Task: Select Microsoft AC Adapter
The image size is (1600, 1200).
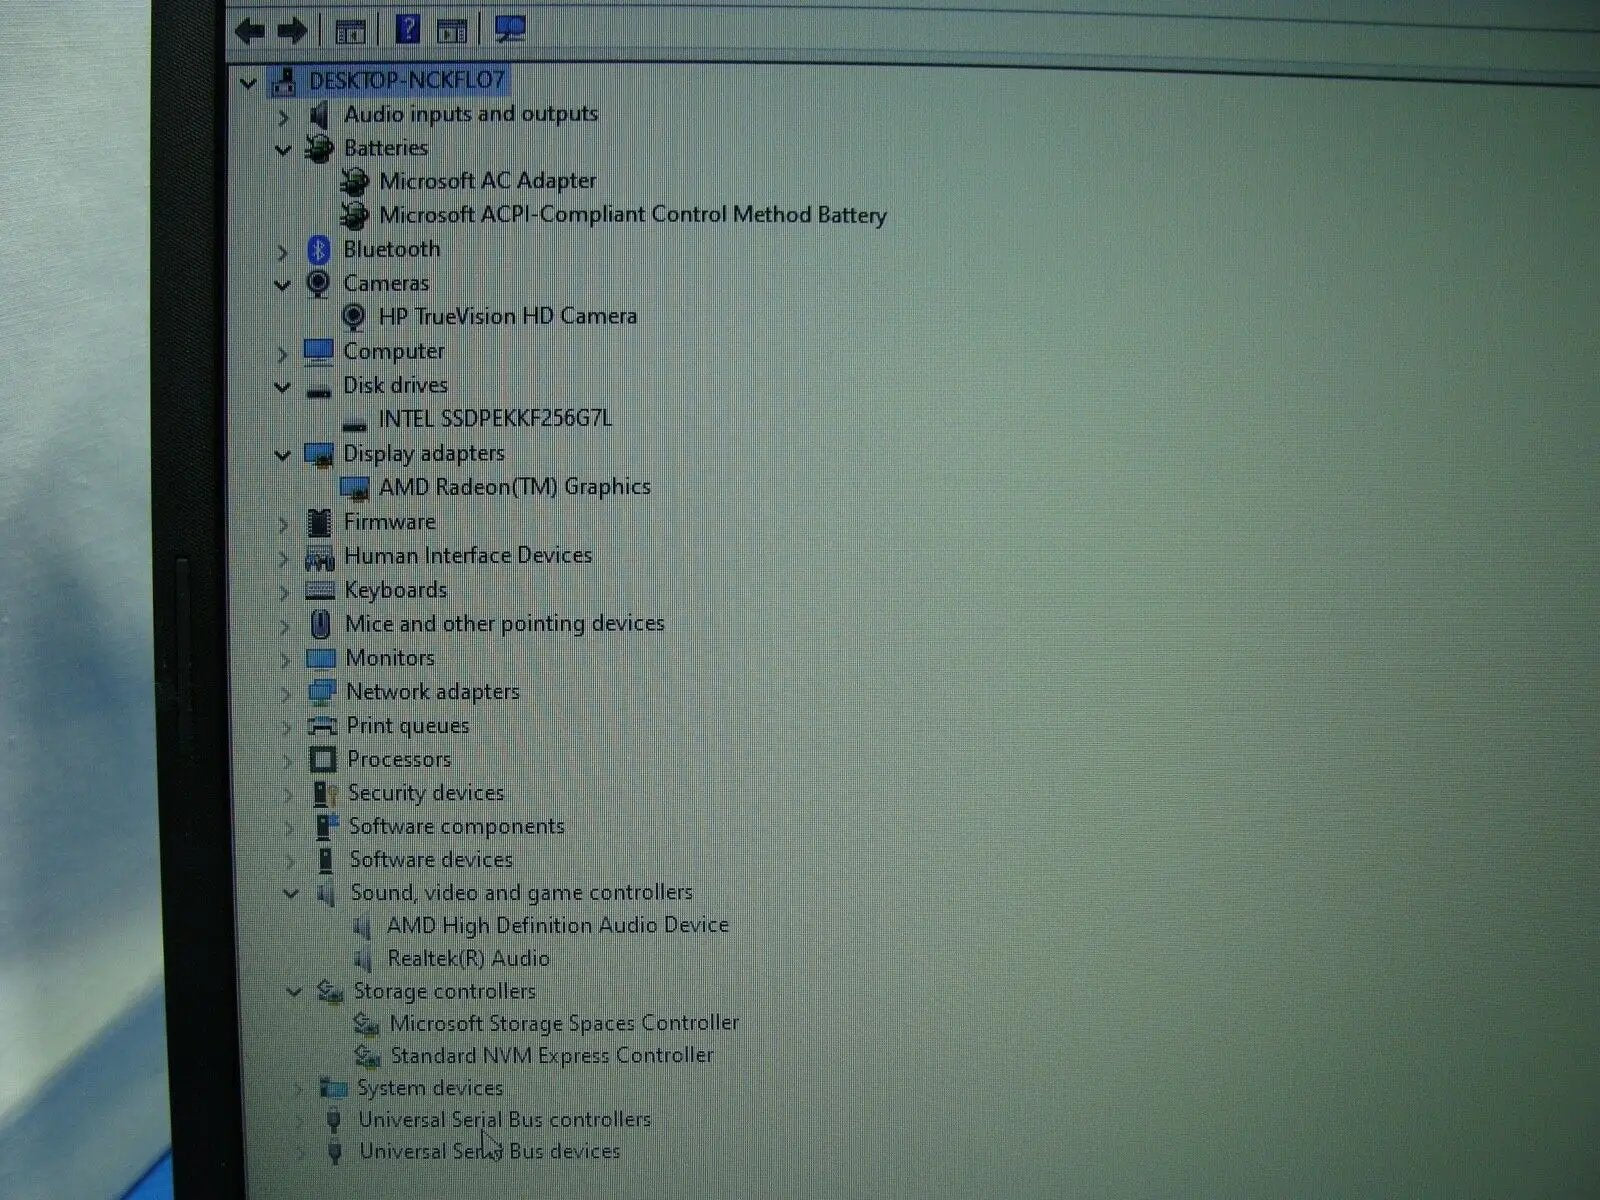Action: (488, 181)
